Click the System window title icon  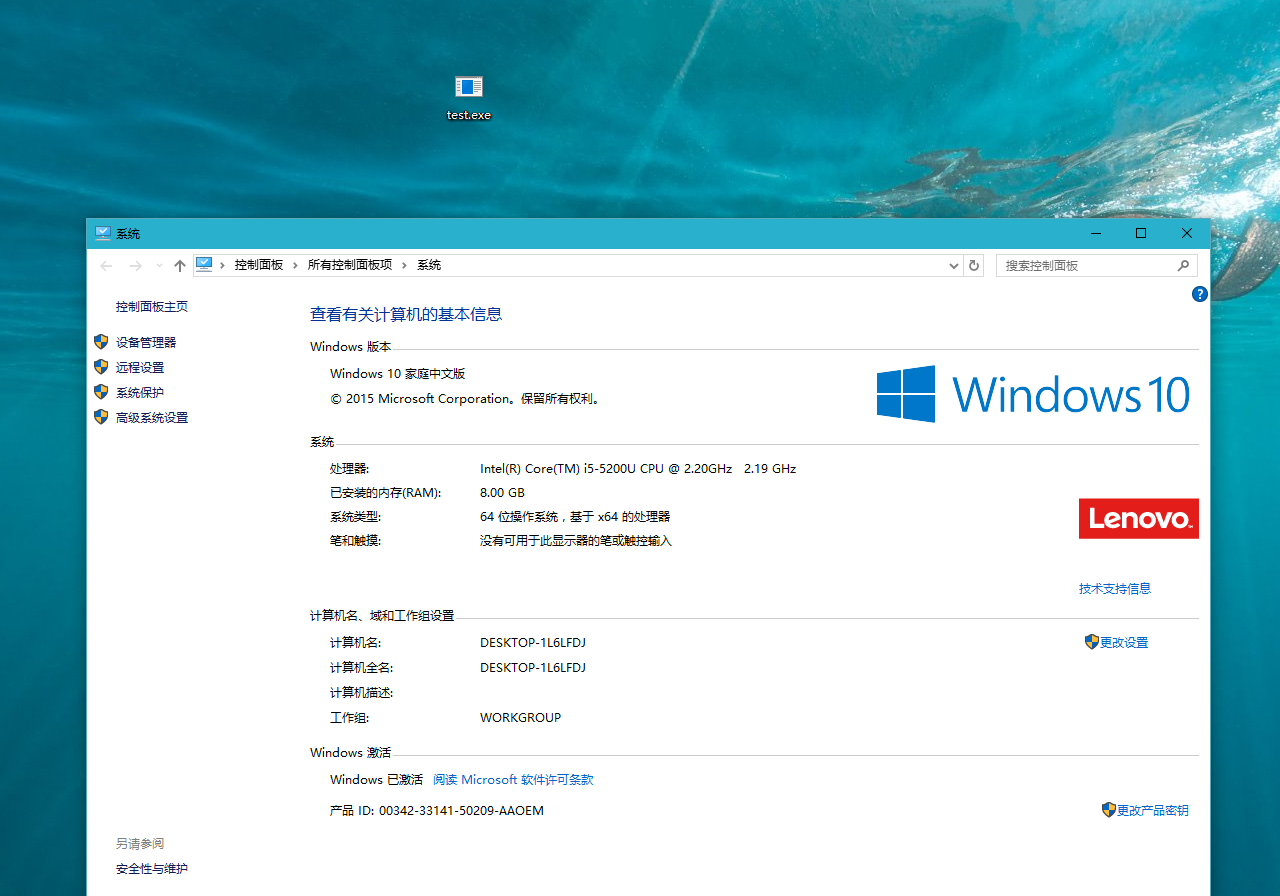[x=103, y=233]
